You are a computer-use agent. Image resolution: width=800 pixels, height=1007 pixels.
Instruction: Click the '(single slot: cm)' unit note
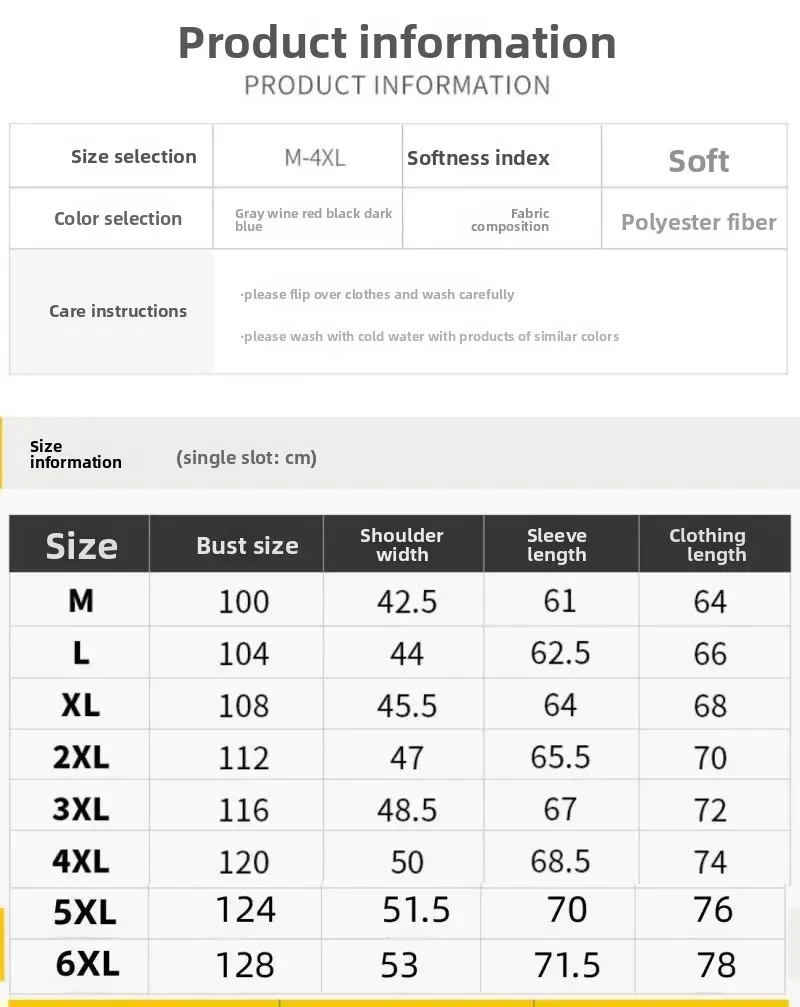coord(246,458)
